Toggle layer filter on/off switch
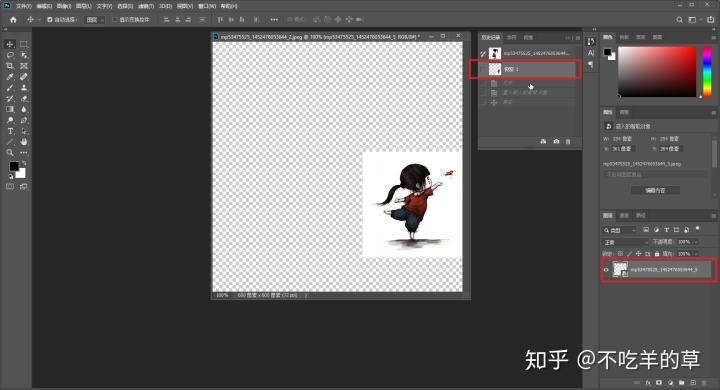 pyautogui.click(x=698, y=229)
